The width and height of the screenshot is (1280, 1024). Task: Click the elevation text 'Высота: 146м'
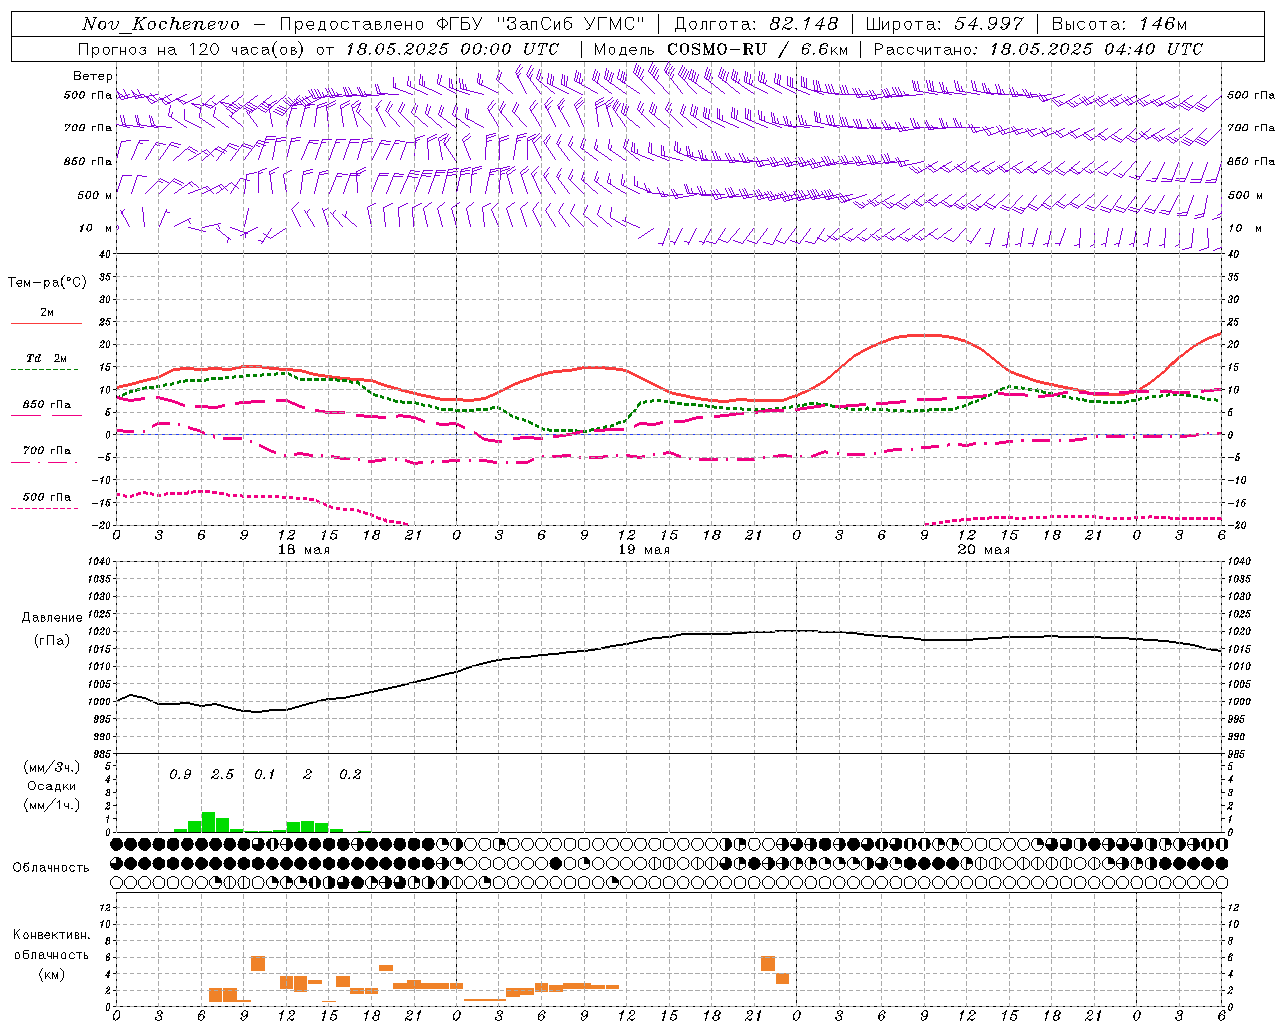coord(1119,24)
